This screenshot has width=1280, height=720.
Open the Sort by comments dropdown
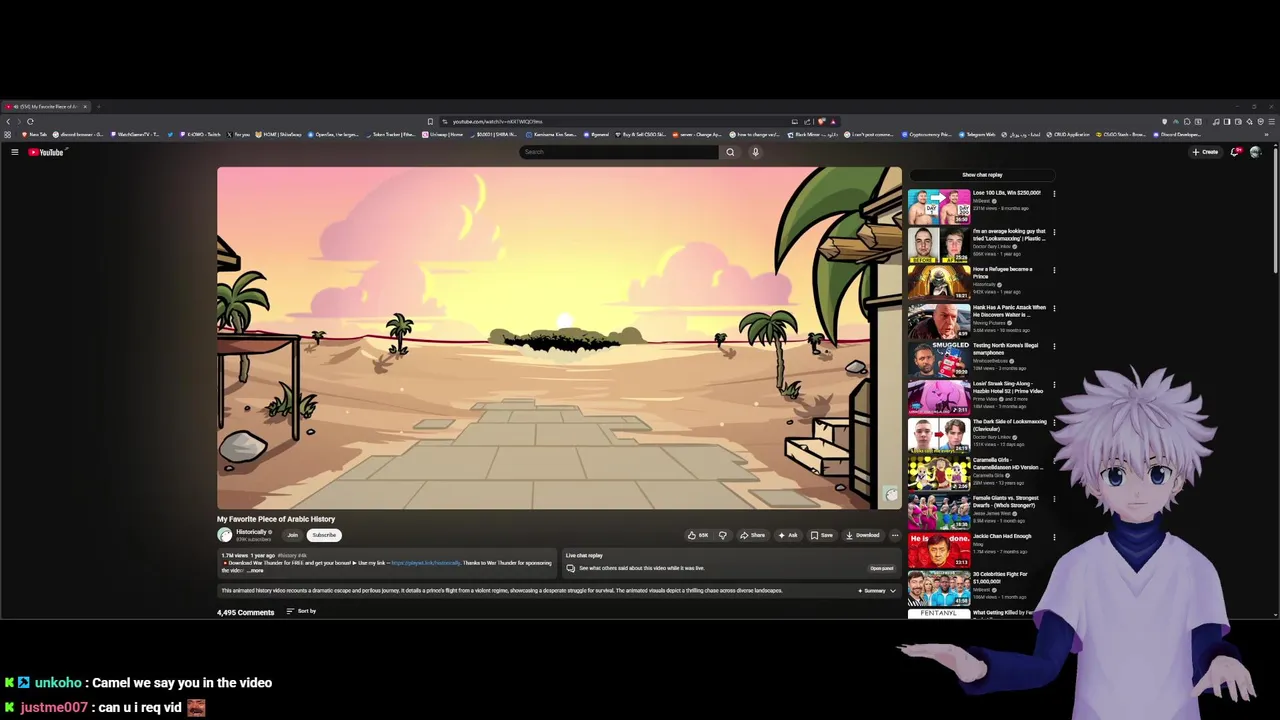pyautogui.click(x=301, y=611)
